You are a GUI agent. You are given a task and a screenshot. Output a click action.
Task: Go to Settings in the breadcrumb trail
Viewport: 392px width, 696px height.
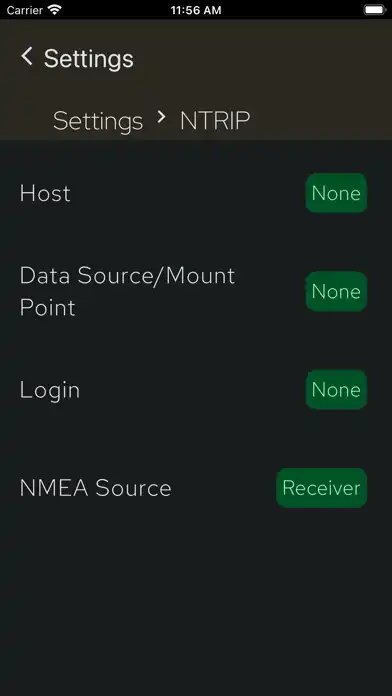(98, 121)
